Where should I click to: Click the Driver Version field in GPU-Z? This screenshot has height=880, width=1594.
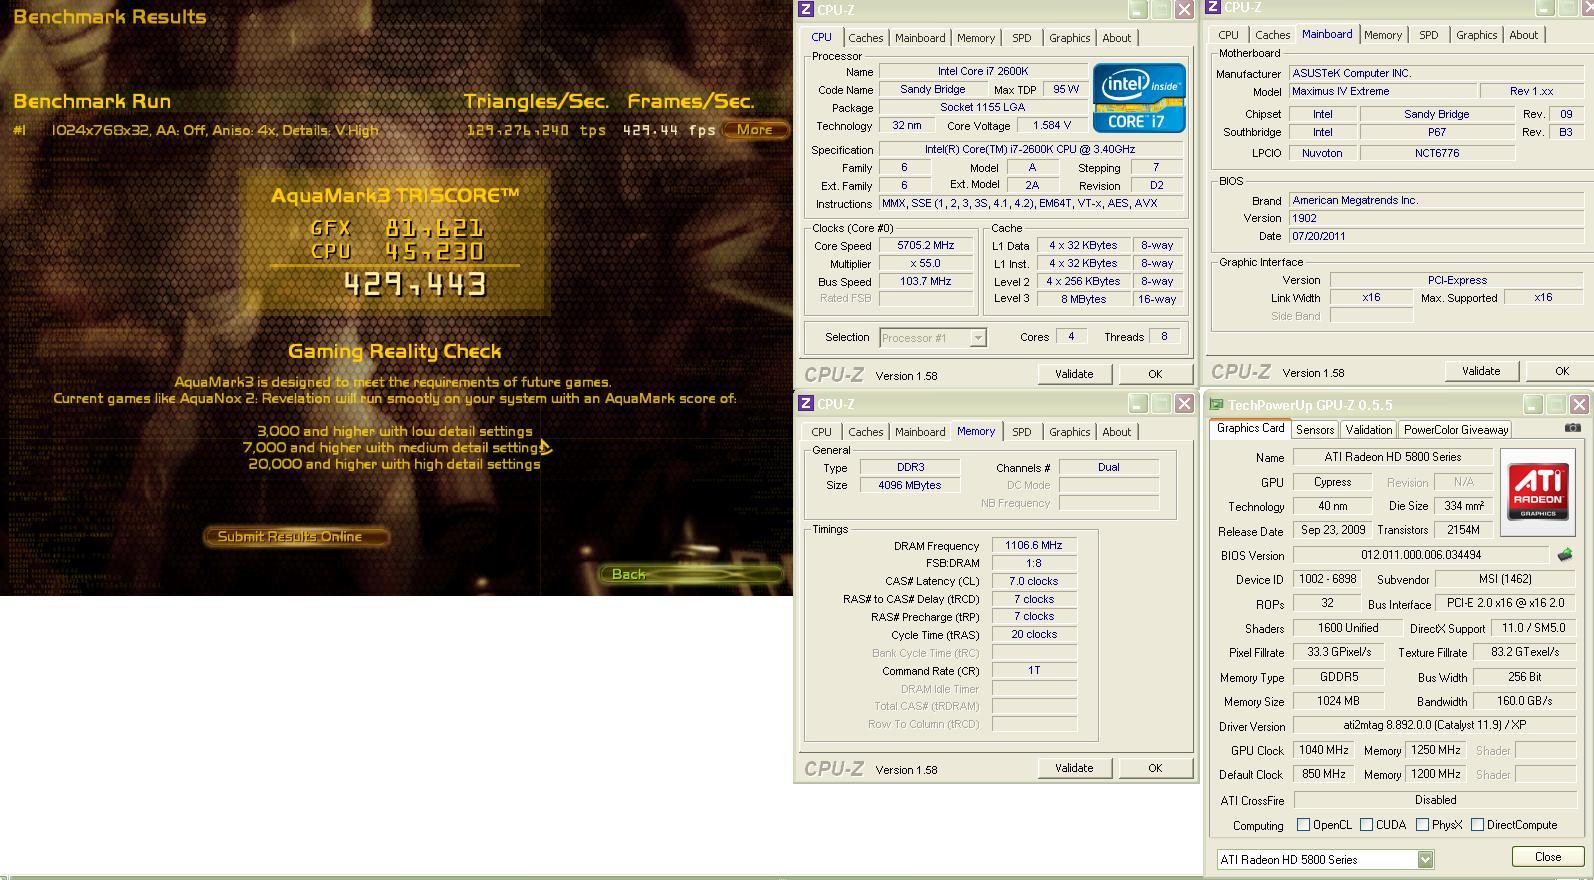(1435, 725)
